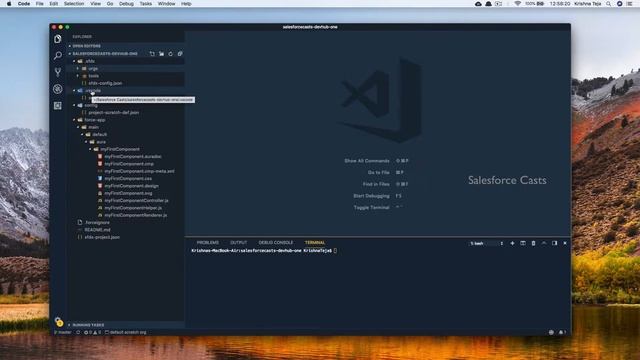This screenshot has height=360, width=640.
Task: Open the Manage gear with update badge
Action: pyautogui.click(x=58, y=322)
